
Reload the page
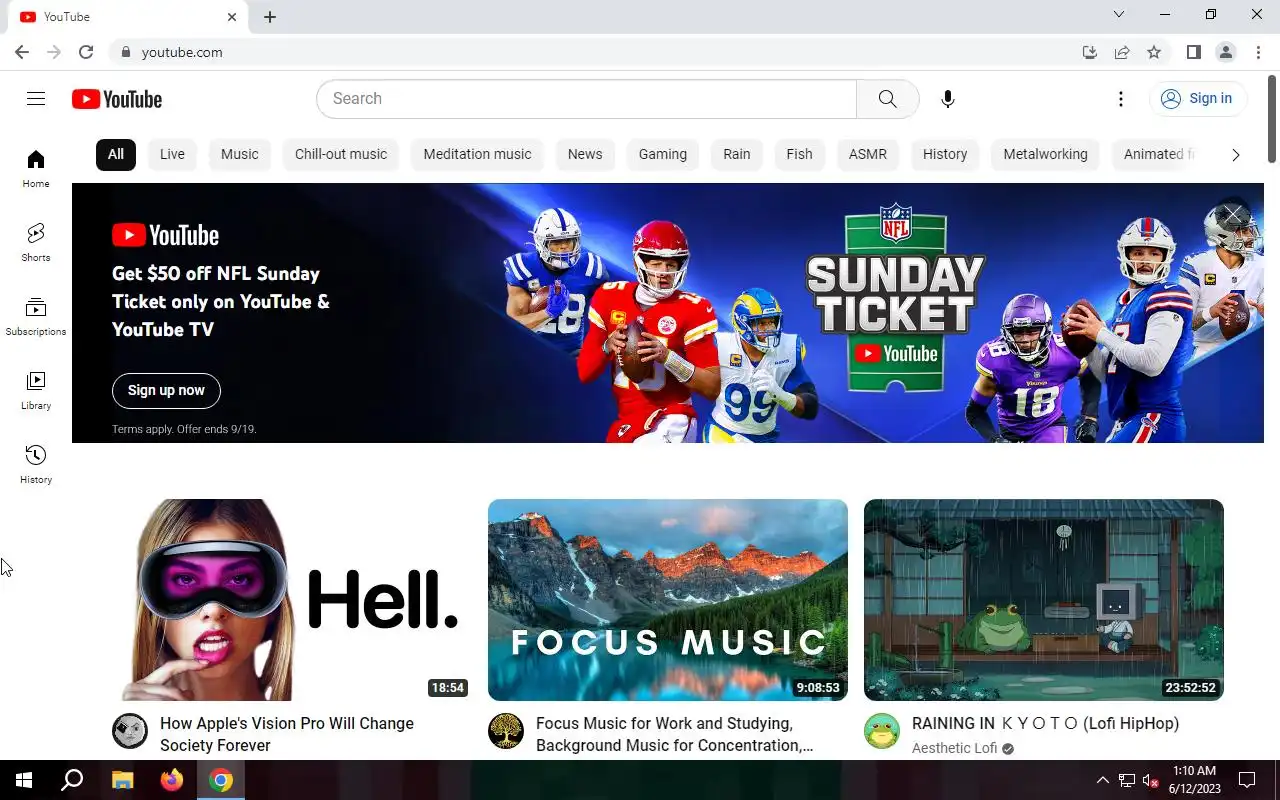pos(86,52)
